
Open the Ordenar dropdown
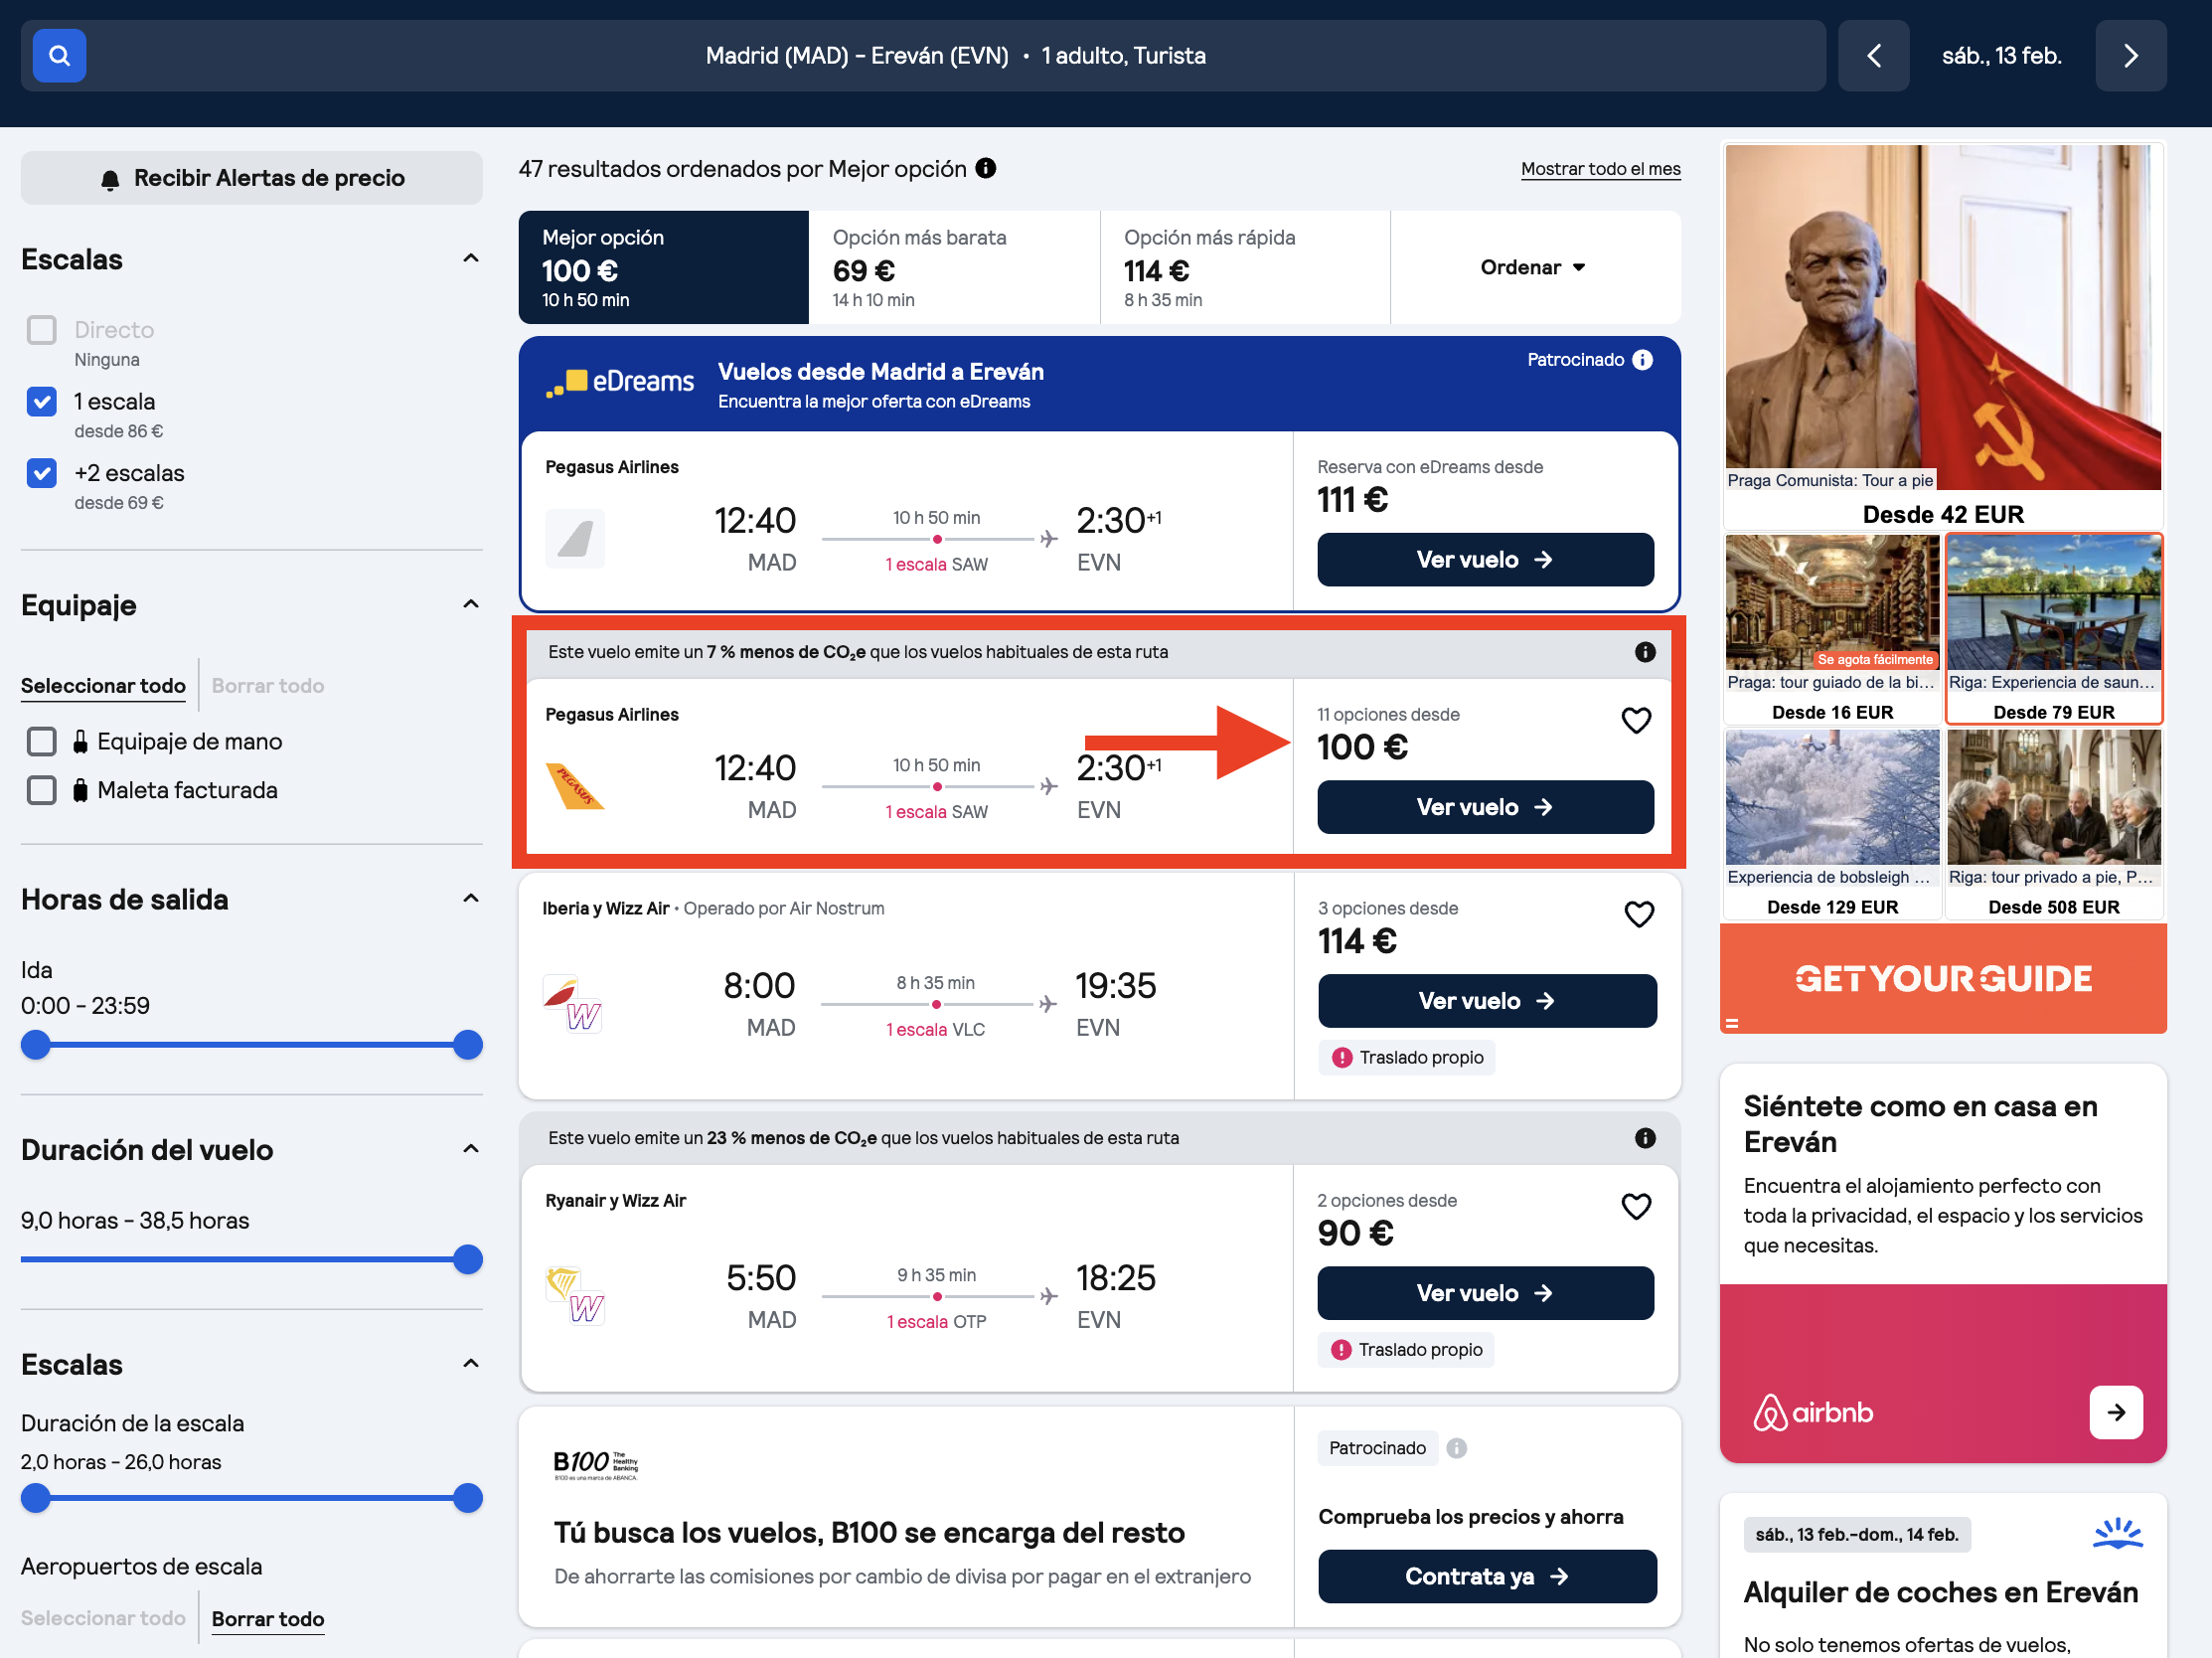click(x=1534, y=267)
